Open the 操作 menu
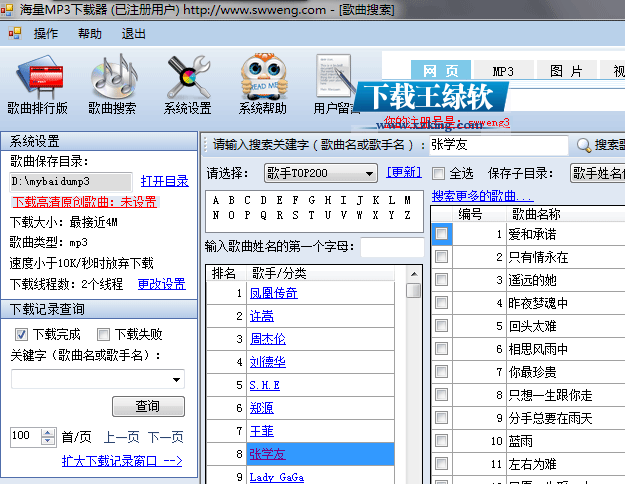The height and width of the screenshot is (484, 625). click(46, 33)
